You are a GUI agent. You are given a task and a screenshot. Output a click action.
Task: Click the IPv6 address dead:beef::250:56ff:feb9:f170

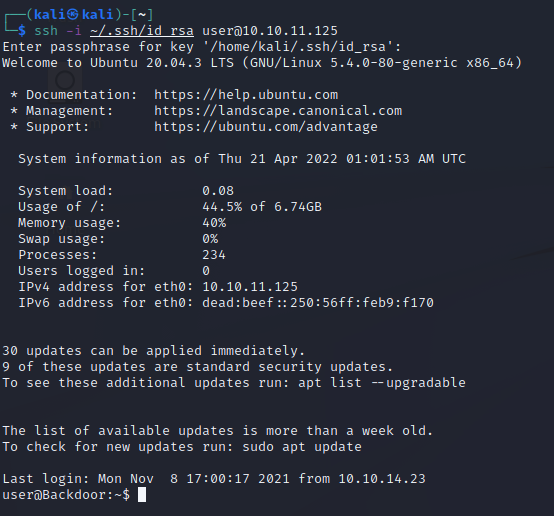(318, 303)
